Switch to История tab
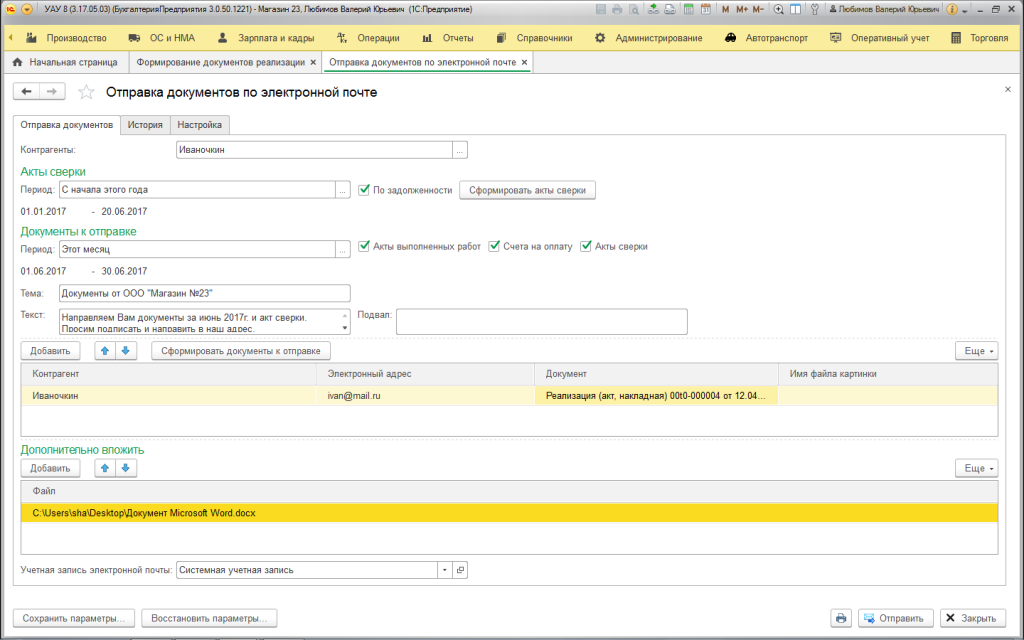This screenshot has height=640, width=1024. (145, 125)
